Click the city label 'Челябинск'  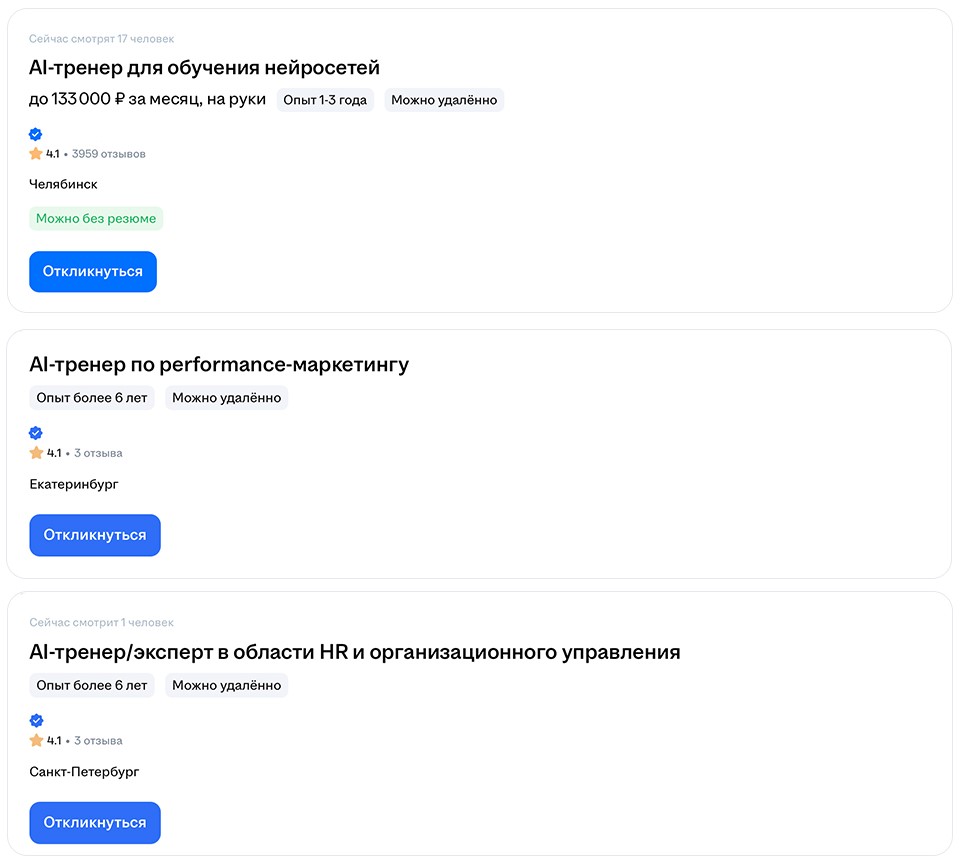[x=63, y=184]
